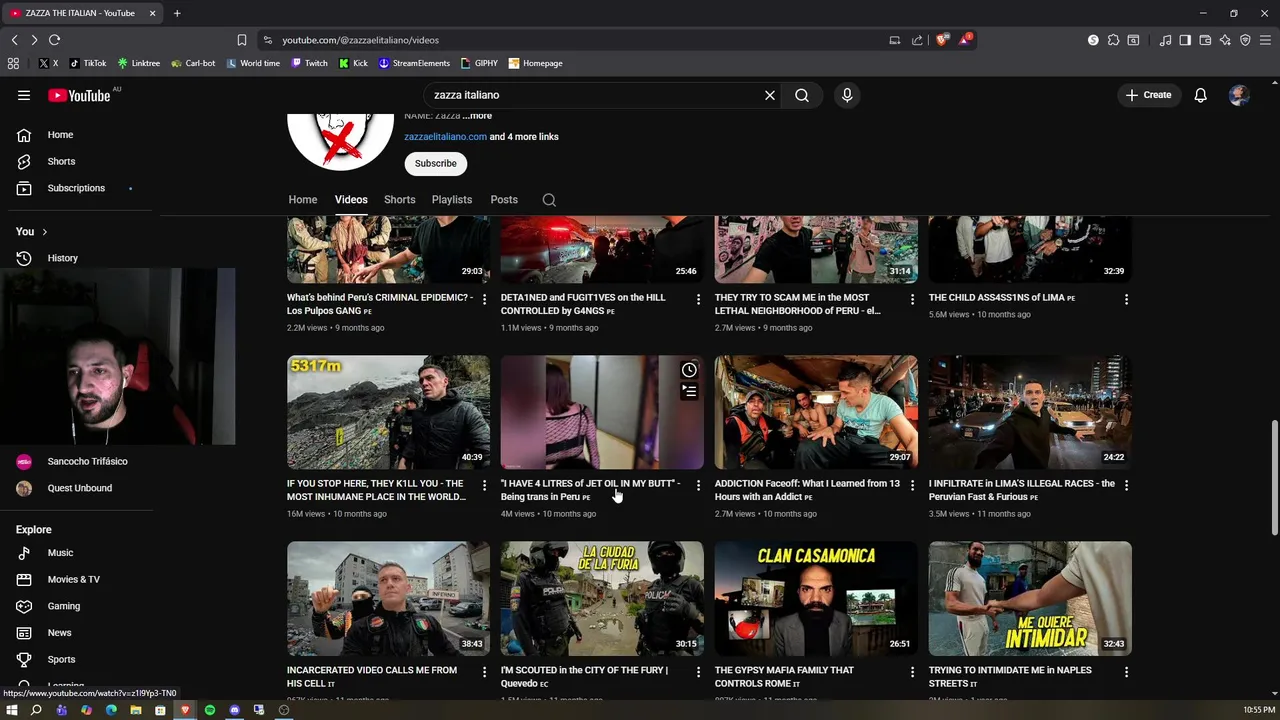Add the jet oil video to queue

[689, 392]
